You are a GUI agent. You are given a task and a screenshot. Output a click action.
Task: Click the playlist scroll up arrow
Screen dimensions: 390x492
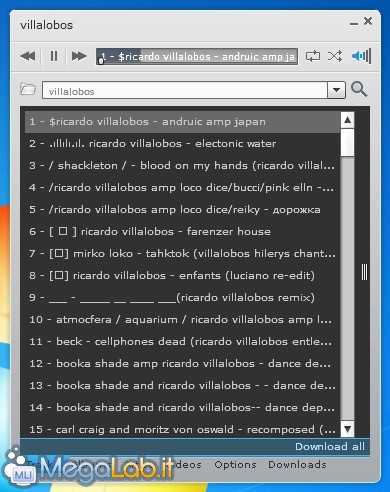click(x=347, y=120)
